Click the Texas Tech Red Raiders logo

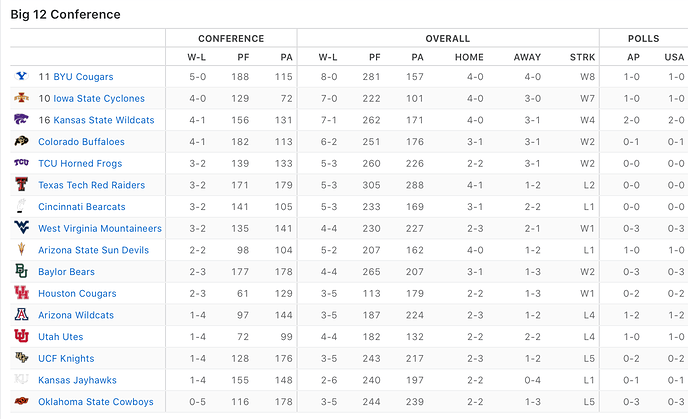21,185
